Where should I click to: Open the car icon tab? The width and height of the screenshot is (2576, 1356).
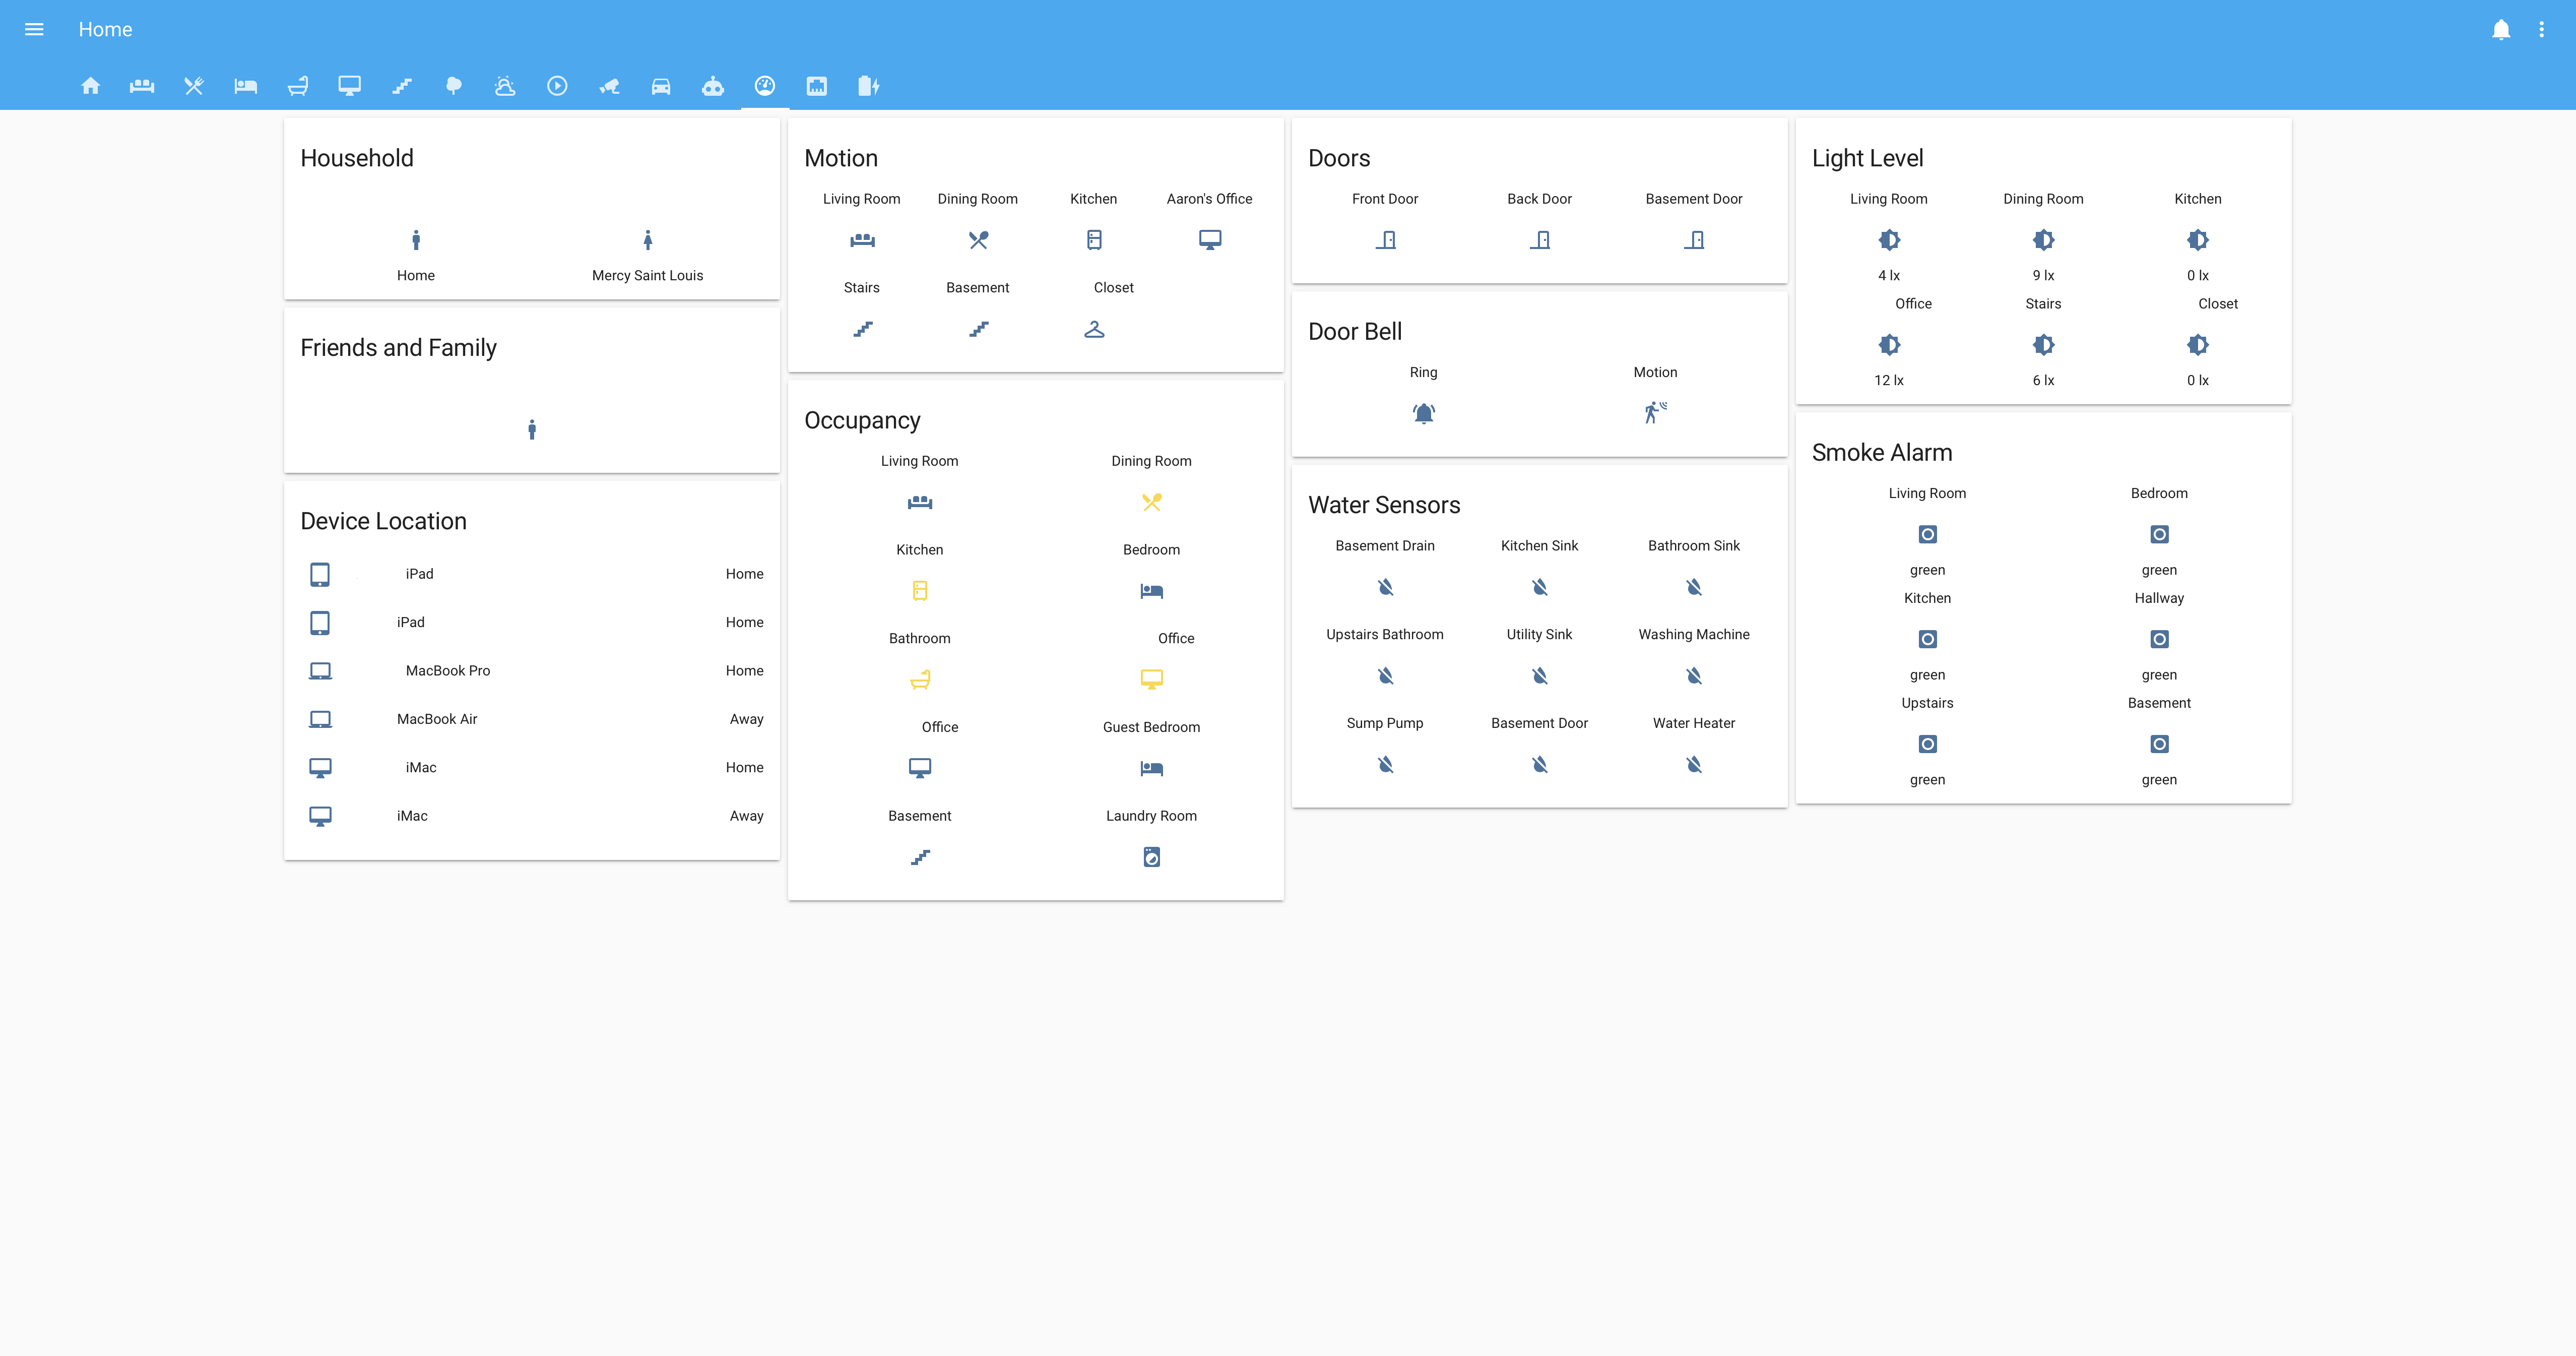(x=661, y=86)
